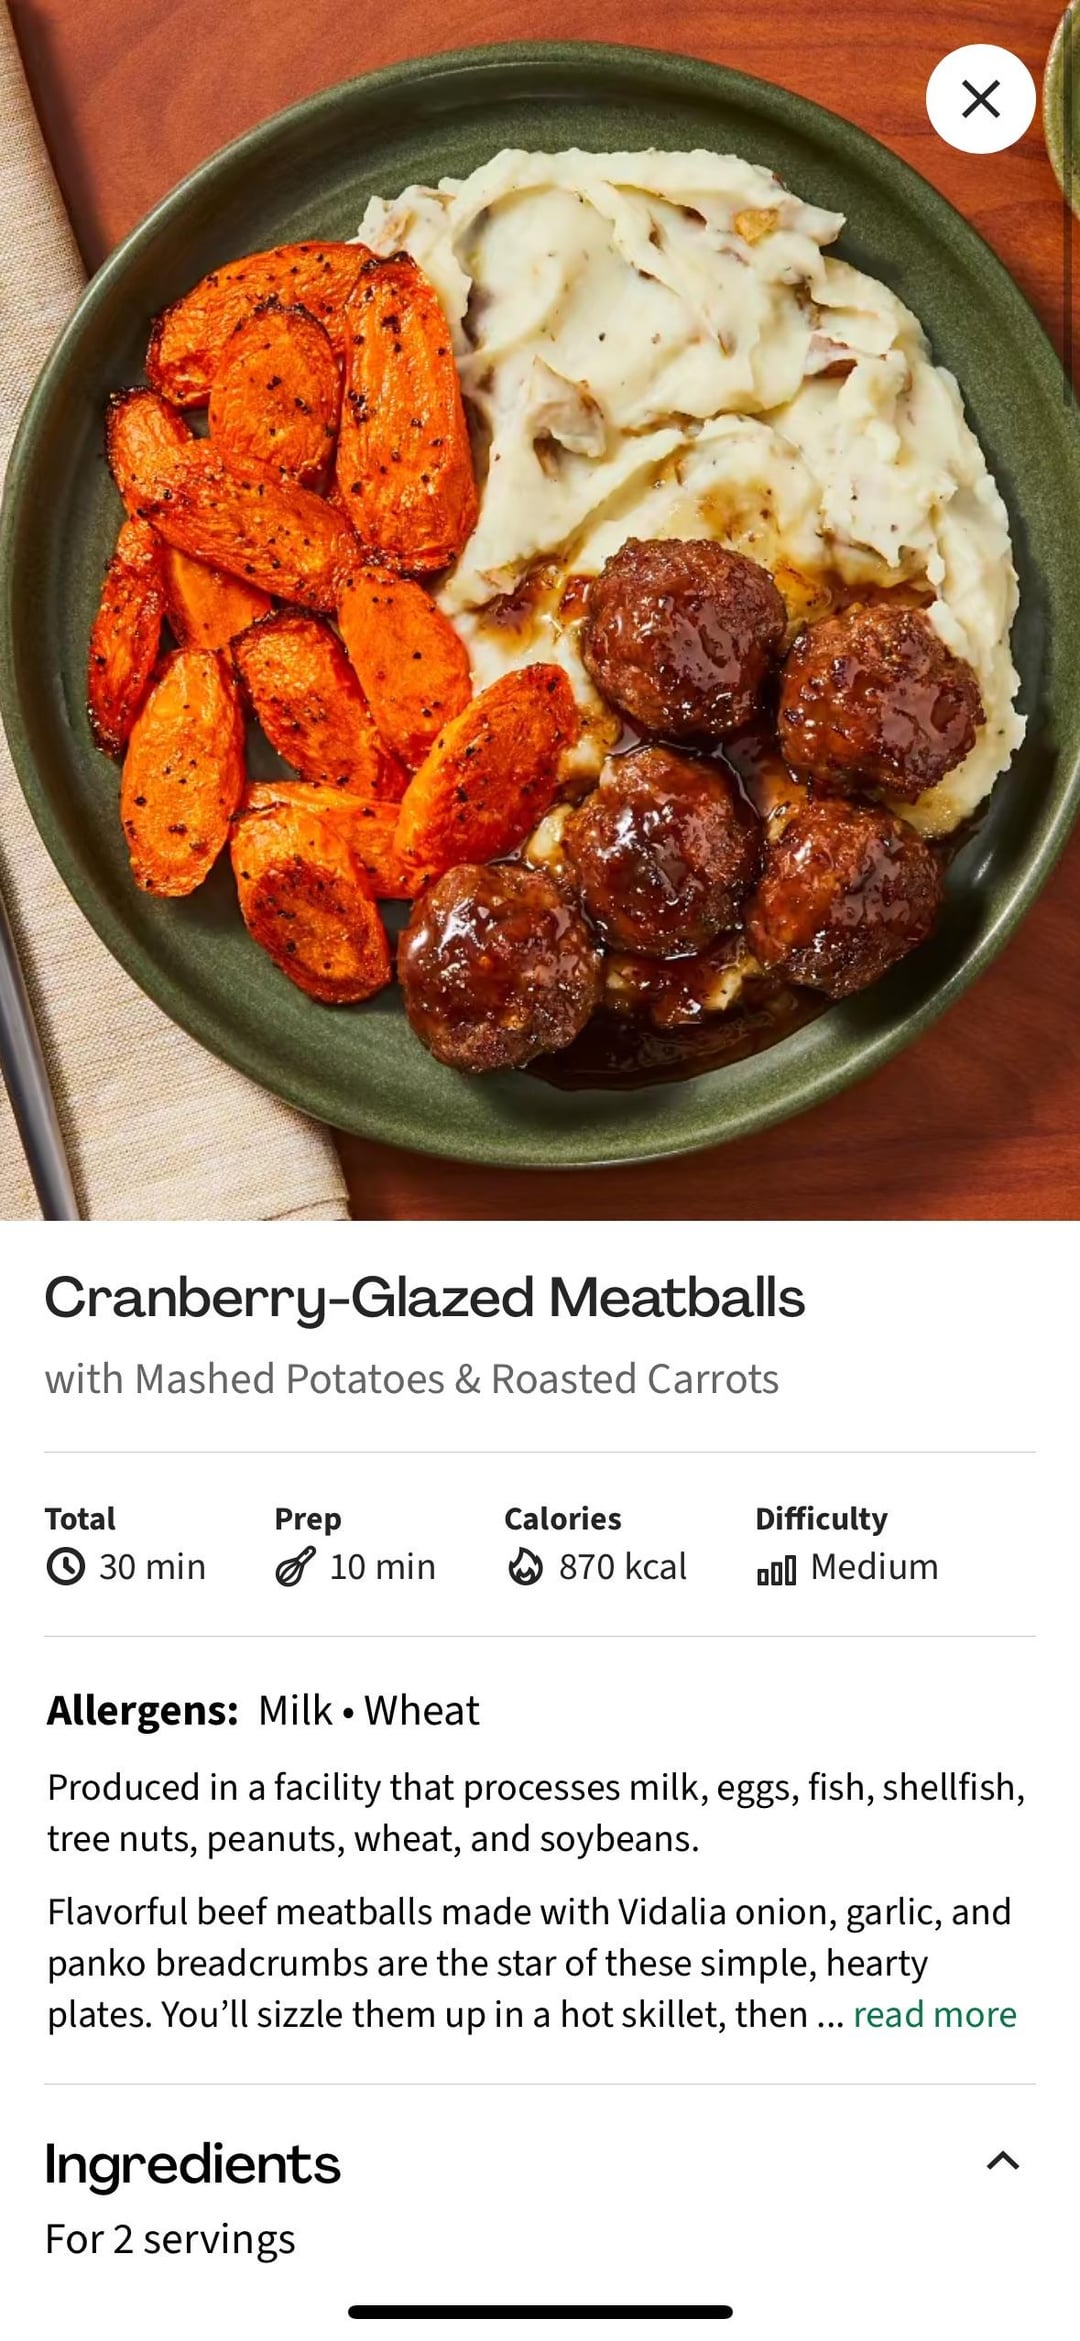Tap the Mashed Potatoes & Roasted Carrots subtitle
Viewport: 1080px width, 2341px height.
click(411, 1379)
